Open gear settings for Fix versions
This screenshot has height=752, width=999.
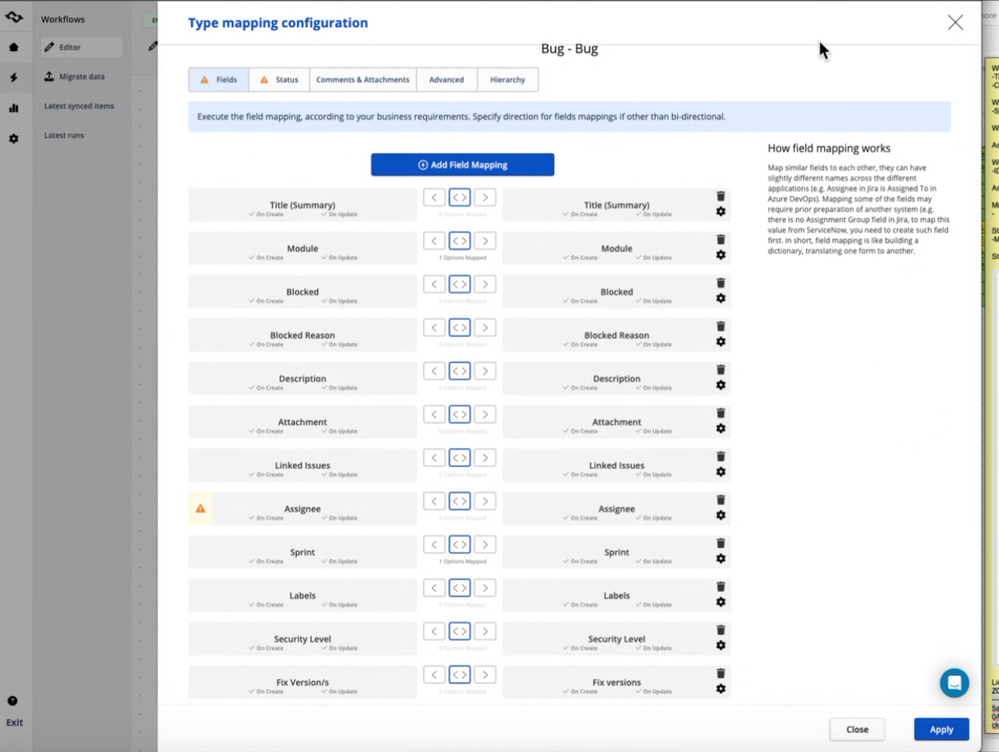pyautogui.click(x=721, y=688)
